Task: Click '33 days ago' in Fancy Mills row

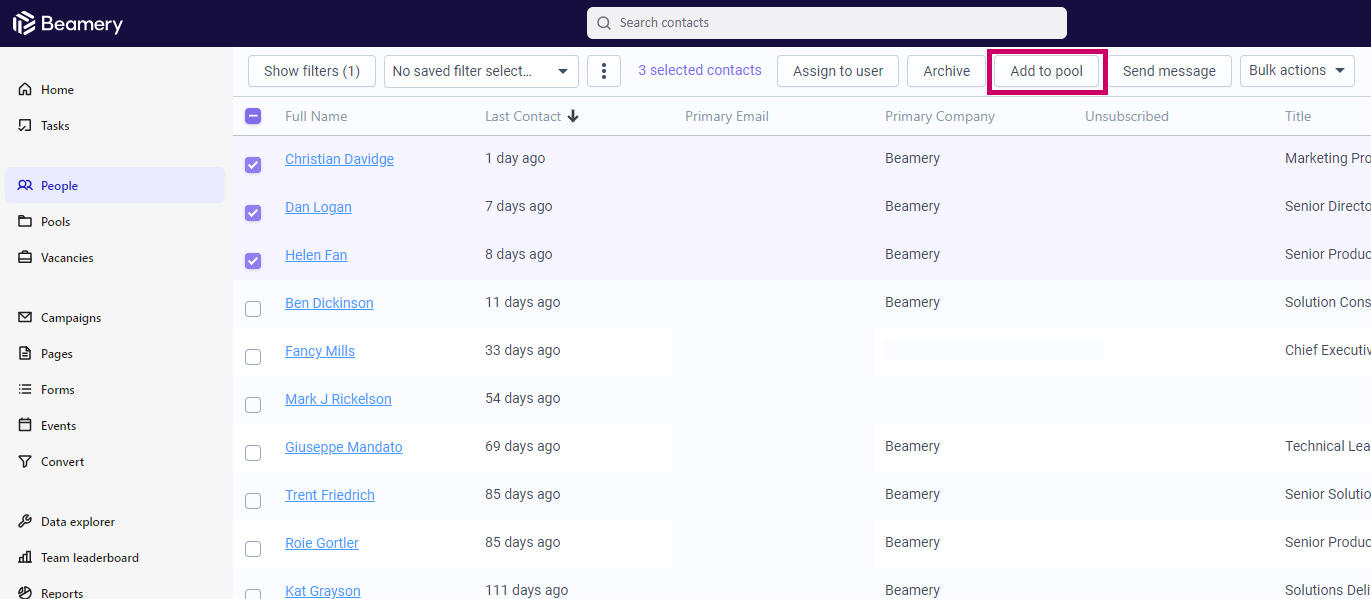Action: pos(523,350)
